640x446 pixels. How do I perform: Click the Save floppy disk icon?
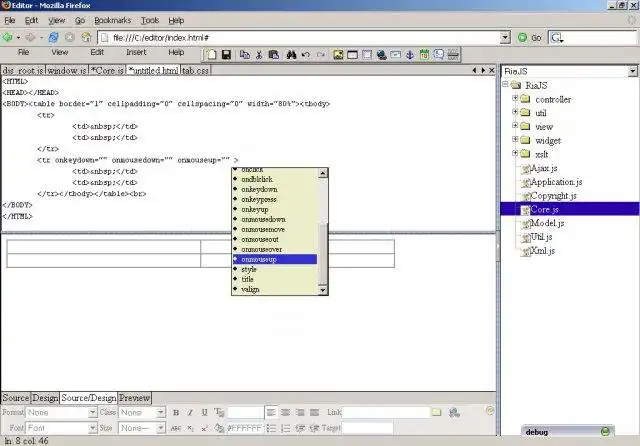point(226,54)
